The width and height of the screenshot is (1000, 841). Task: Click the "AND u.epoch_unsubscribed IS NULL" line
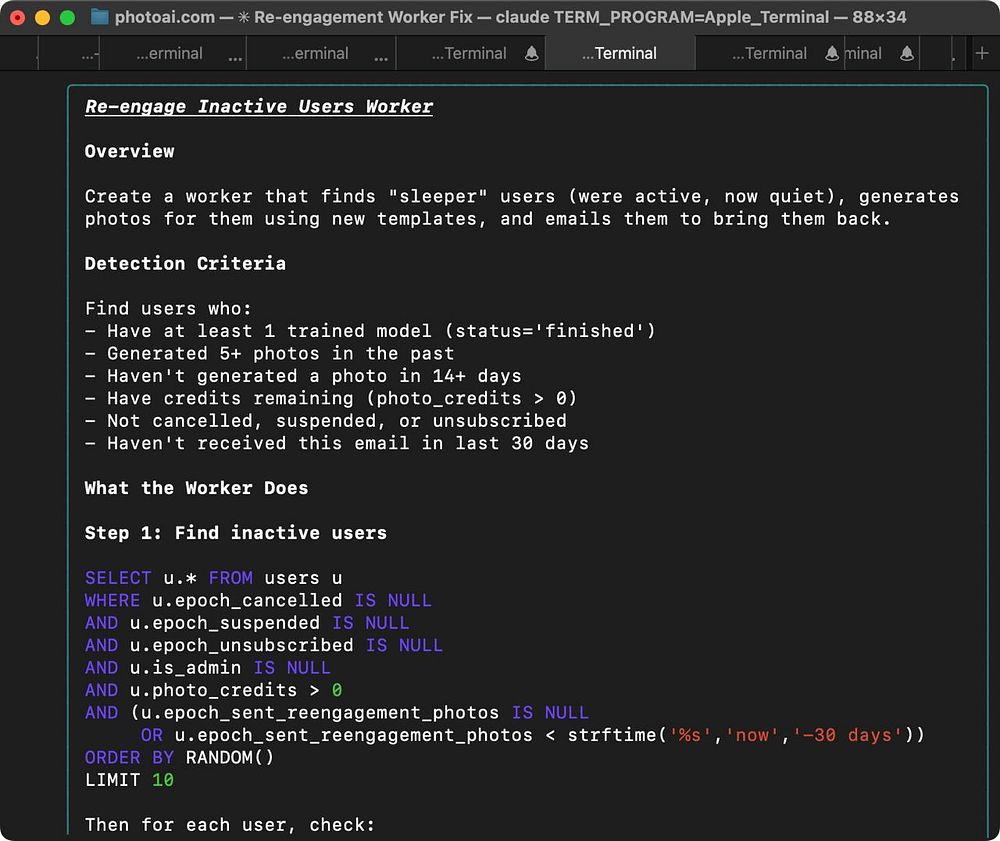[x=263, y=645]
